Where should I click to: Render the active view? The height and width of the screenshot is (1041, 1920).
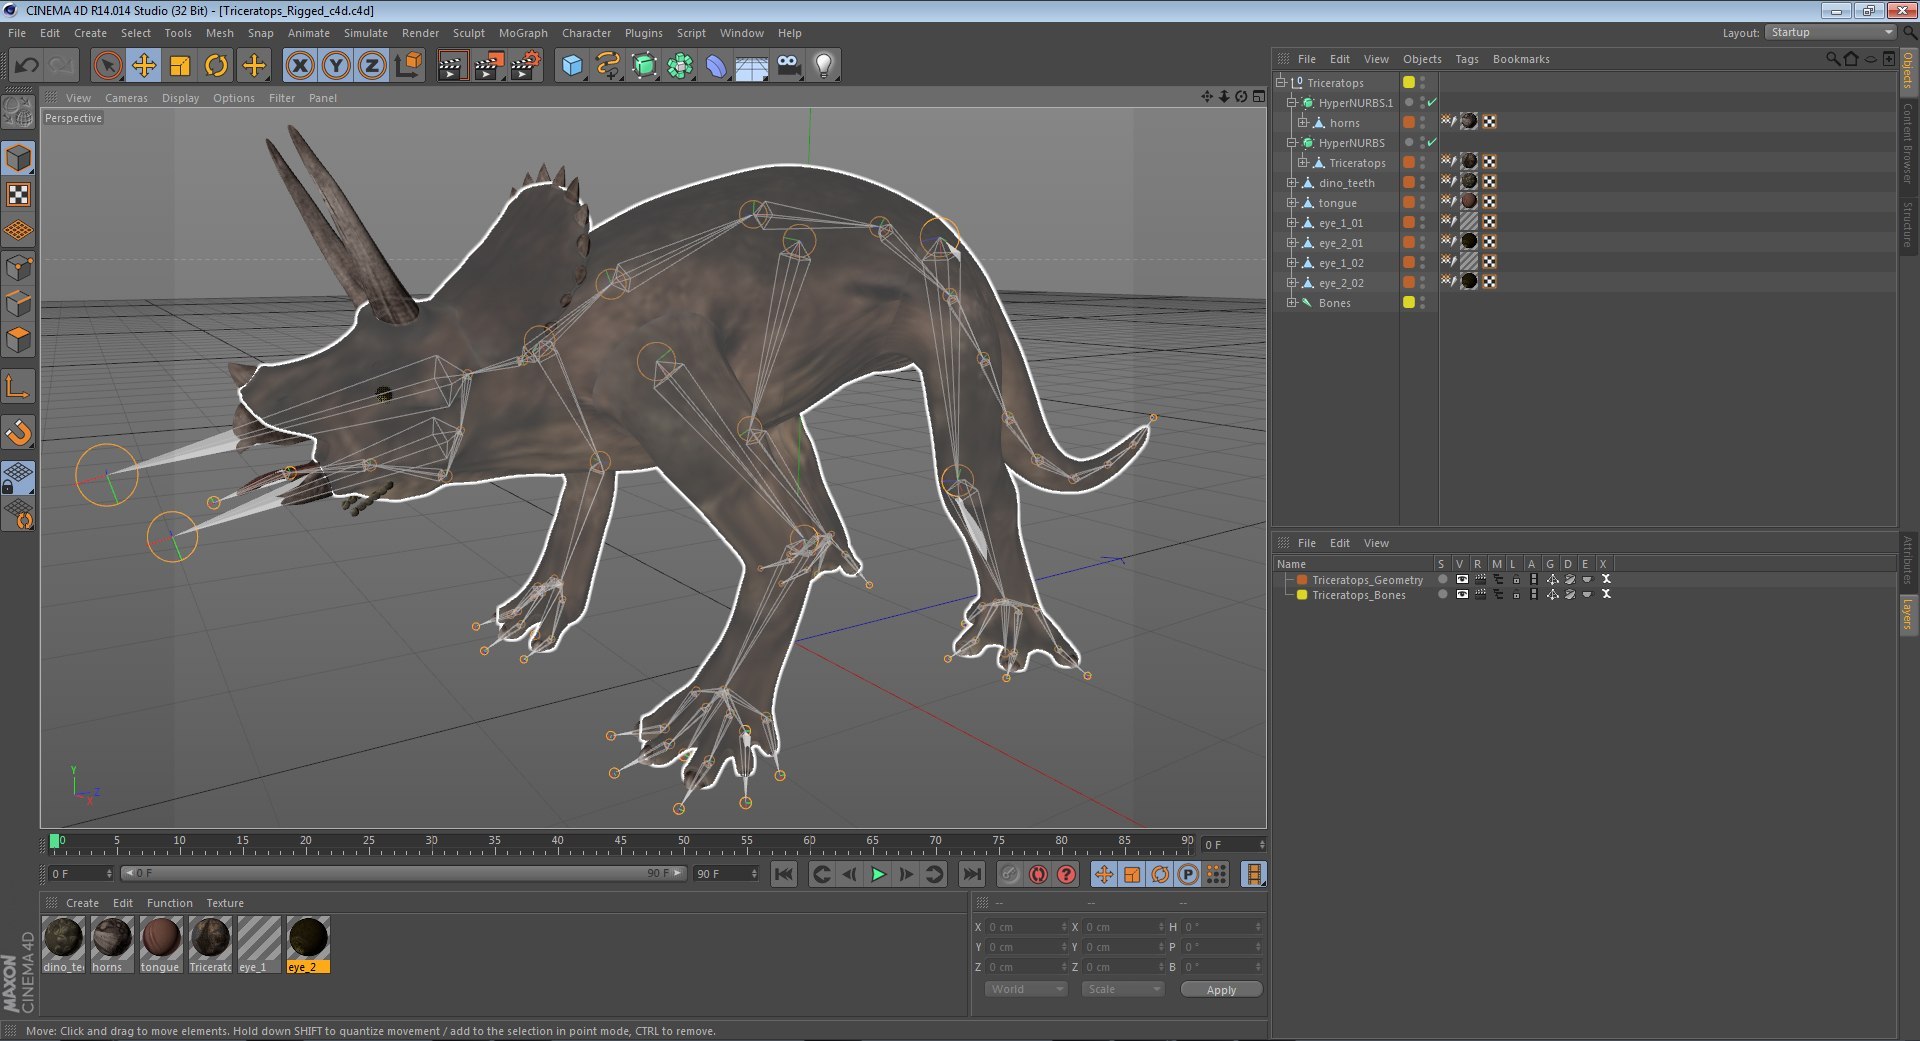point(452,66)
